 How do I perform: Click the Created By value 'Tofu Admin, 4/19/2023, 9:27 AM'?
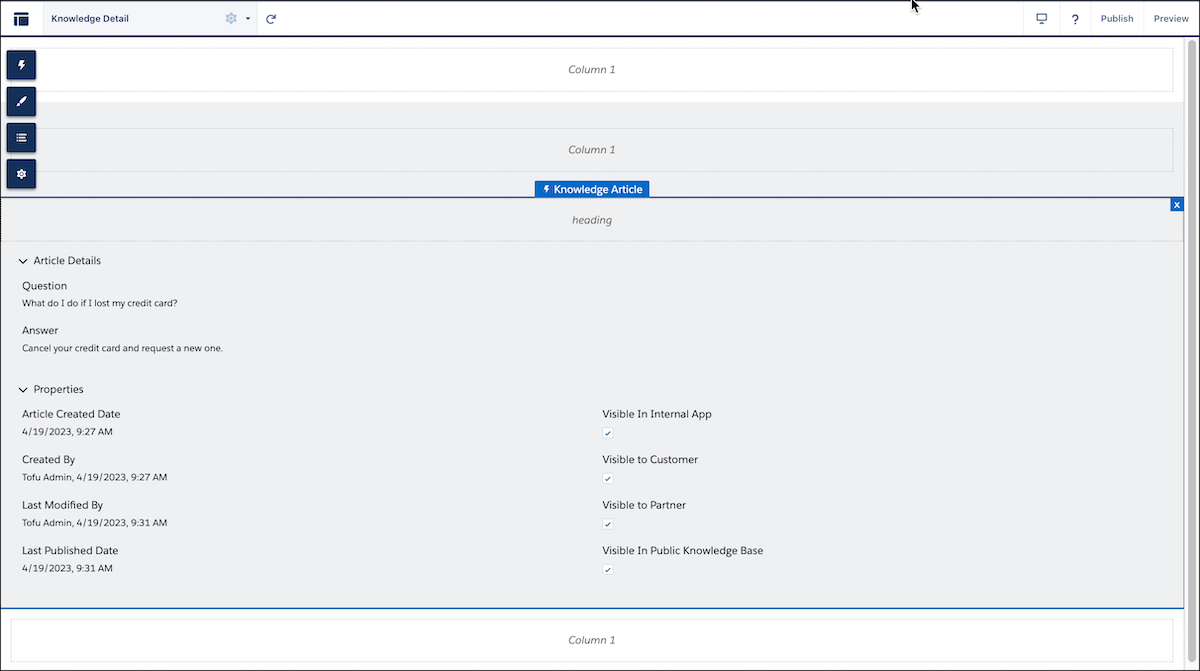click(95, 477)
